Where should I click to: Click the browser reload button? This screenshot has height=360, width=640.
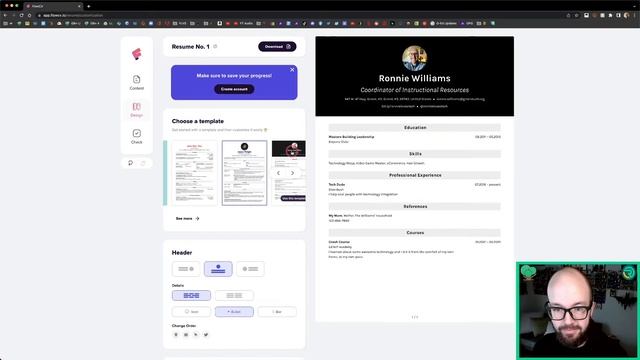click(x=21, y=15)
